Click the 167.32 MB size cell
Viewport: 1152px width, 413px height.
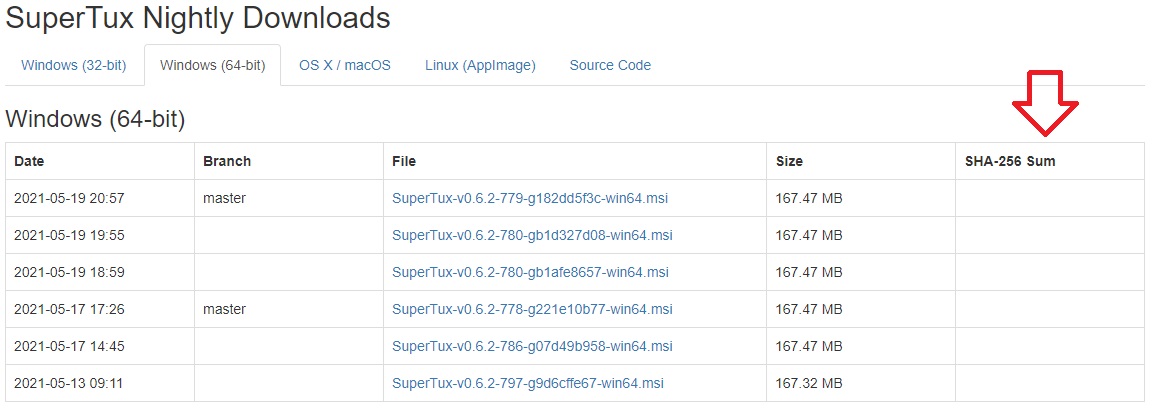(809, 383)
